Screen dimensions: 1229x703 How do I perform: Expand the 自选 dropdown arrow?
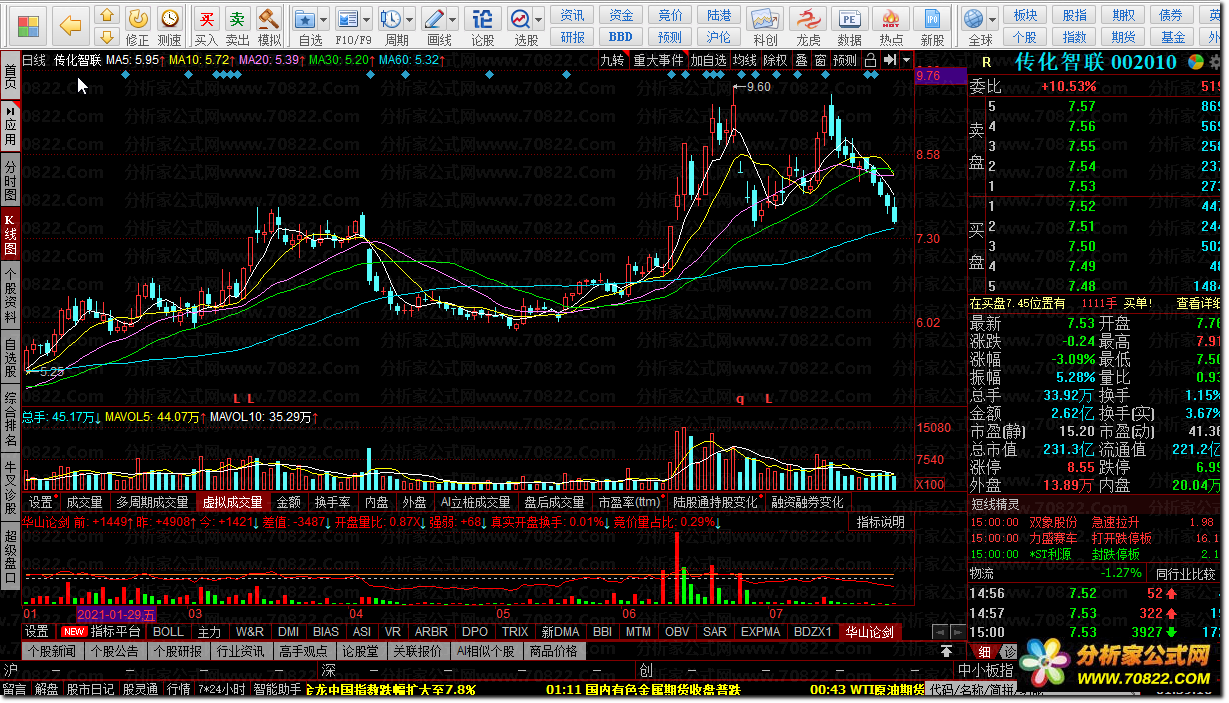click(x=325, y=19)
